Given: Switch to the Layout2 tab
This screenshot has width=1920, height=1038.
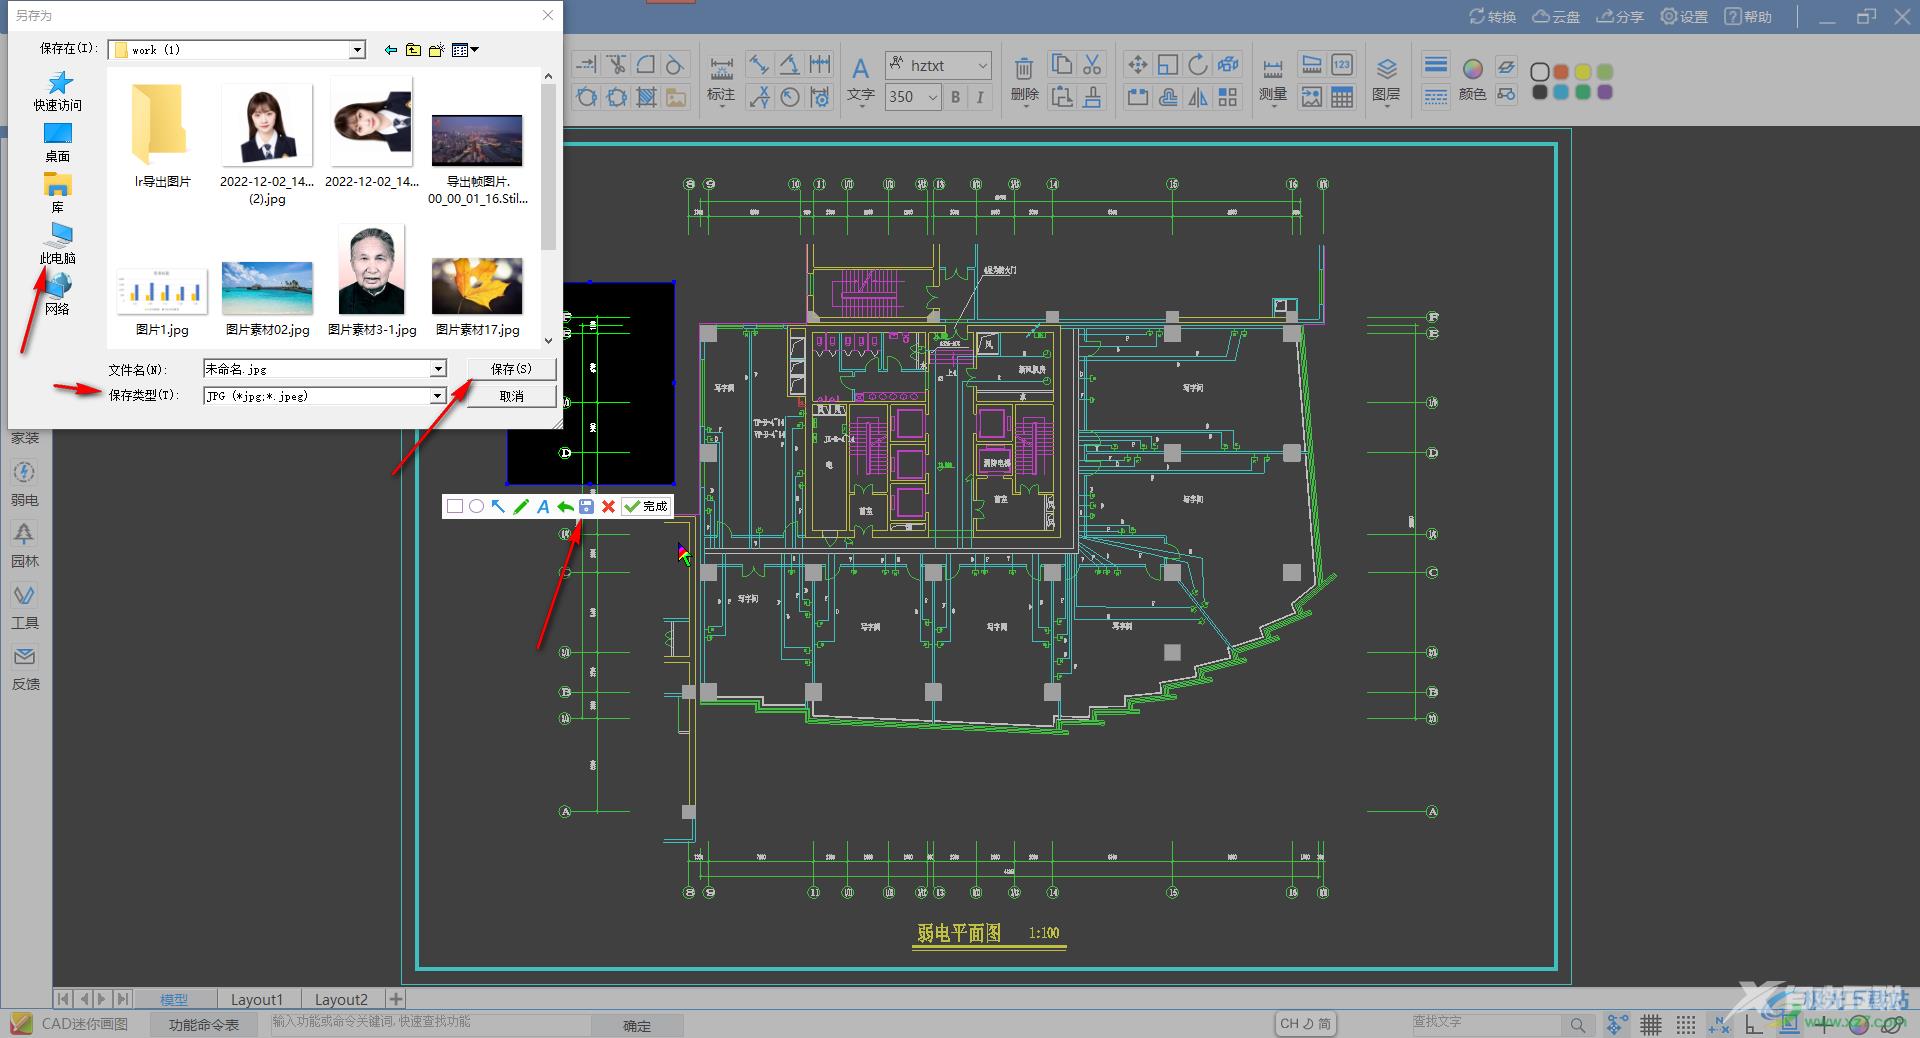Looking at the screenshot, I should point(341,999).
